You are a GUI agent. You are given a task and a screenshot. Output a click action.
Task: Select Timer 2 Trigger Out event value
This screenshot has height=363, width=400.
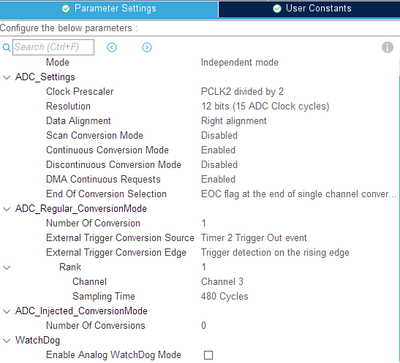click(254, 238)
